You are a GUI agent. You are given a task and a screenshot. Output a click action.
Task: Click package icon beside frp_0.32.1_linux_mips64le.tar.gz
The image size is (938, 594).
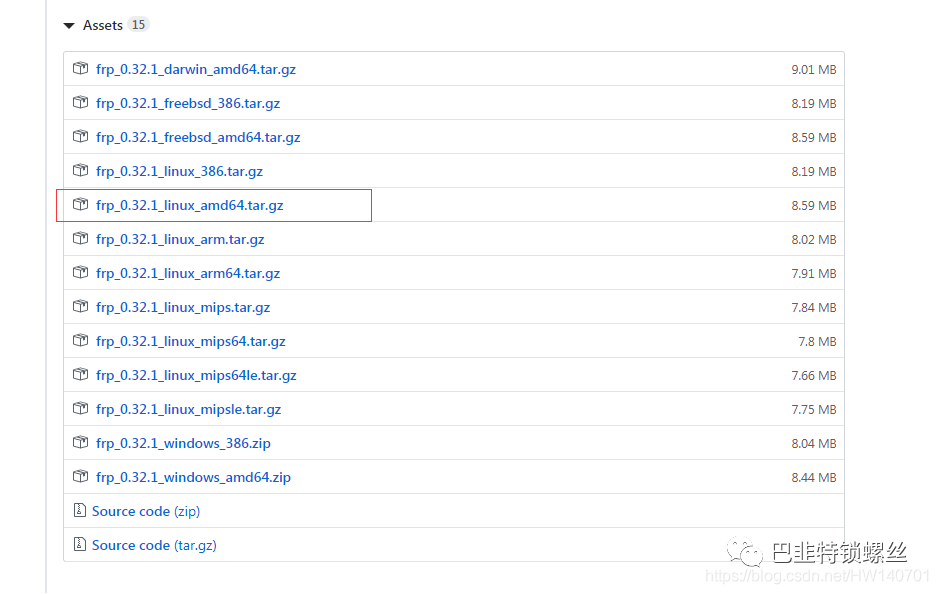tap(80, 374)
